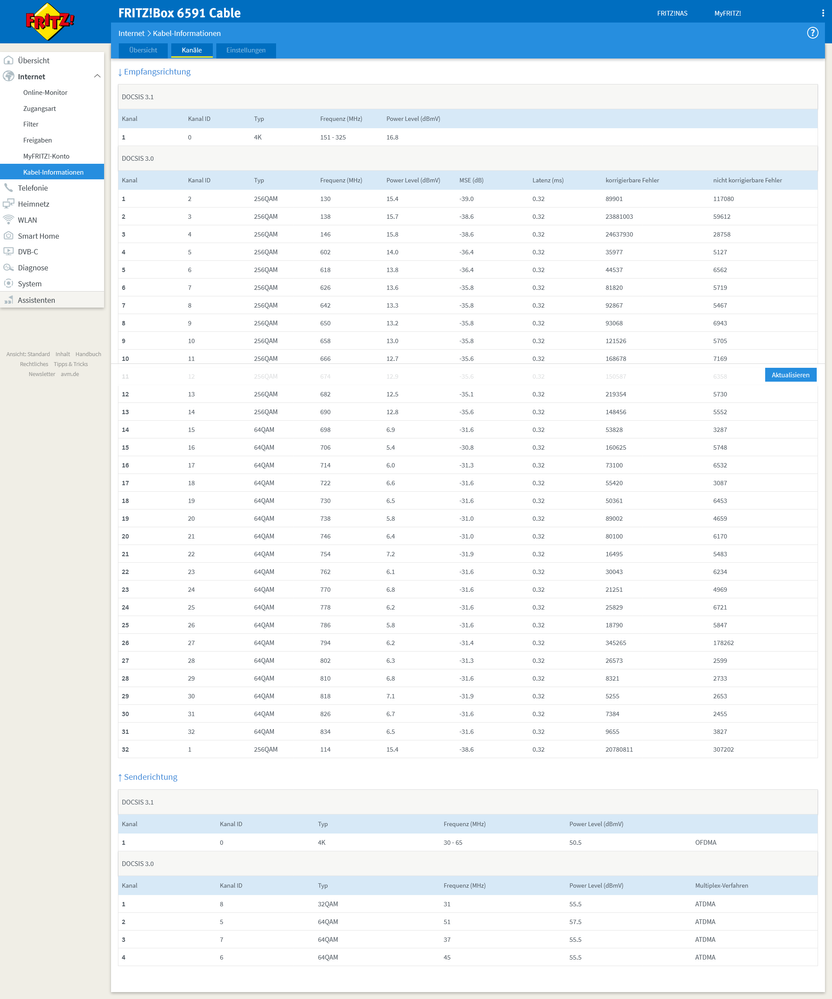The width and height of the screenshot is (832, 999).
Task: Select the Kanäle tab
Action: tap(191, 50)
